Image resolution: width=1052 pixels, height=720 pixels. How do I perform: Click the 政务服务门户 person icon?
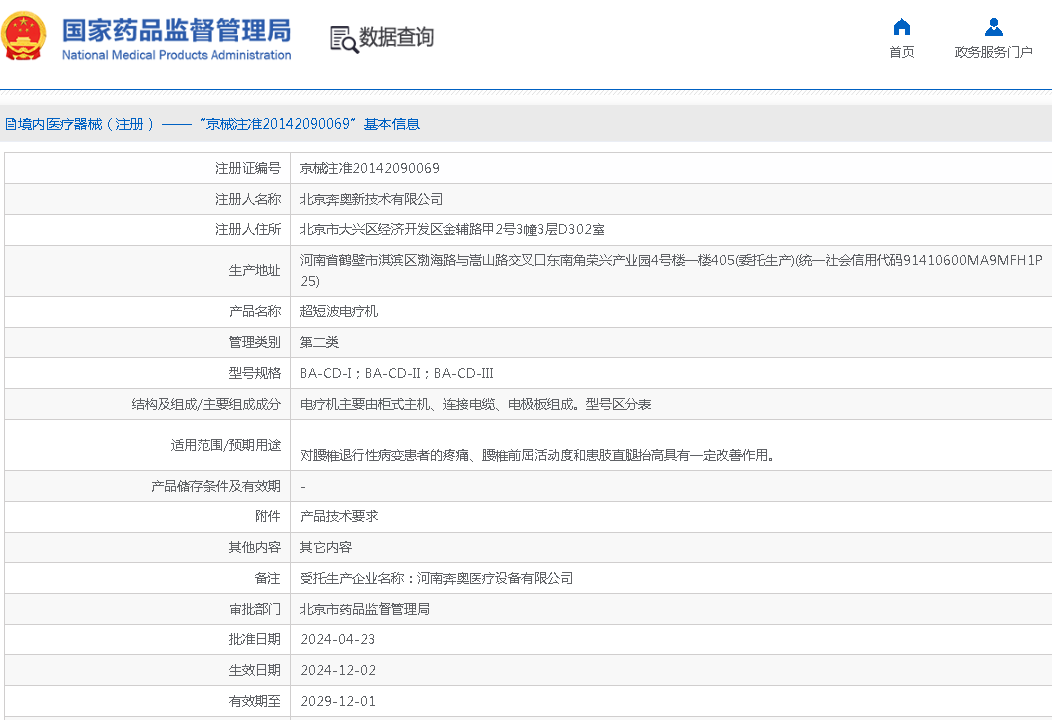click(x=993, y=27)
